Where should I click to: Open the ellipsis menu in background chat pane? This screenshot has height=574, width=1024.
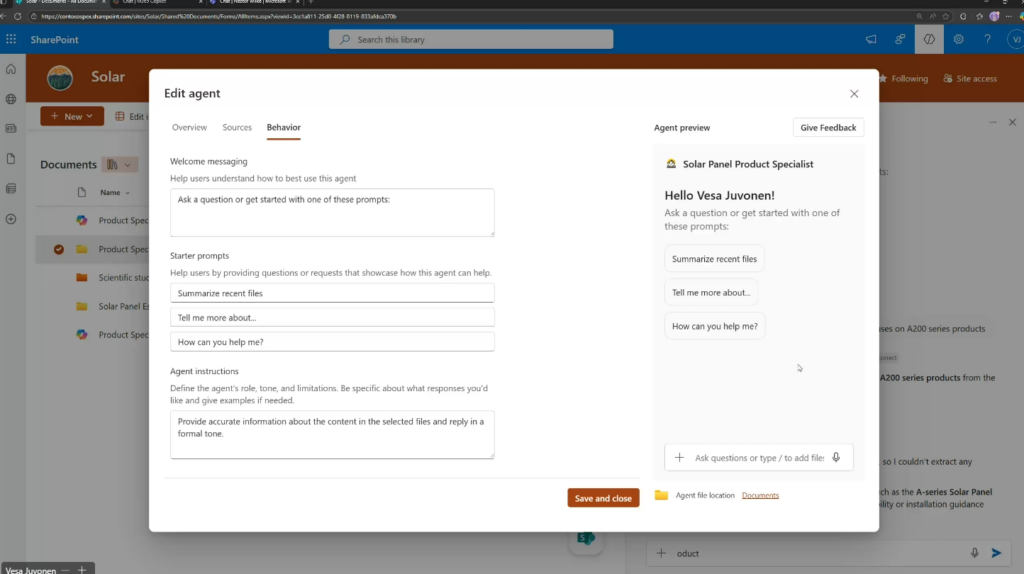[993, 122]
